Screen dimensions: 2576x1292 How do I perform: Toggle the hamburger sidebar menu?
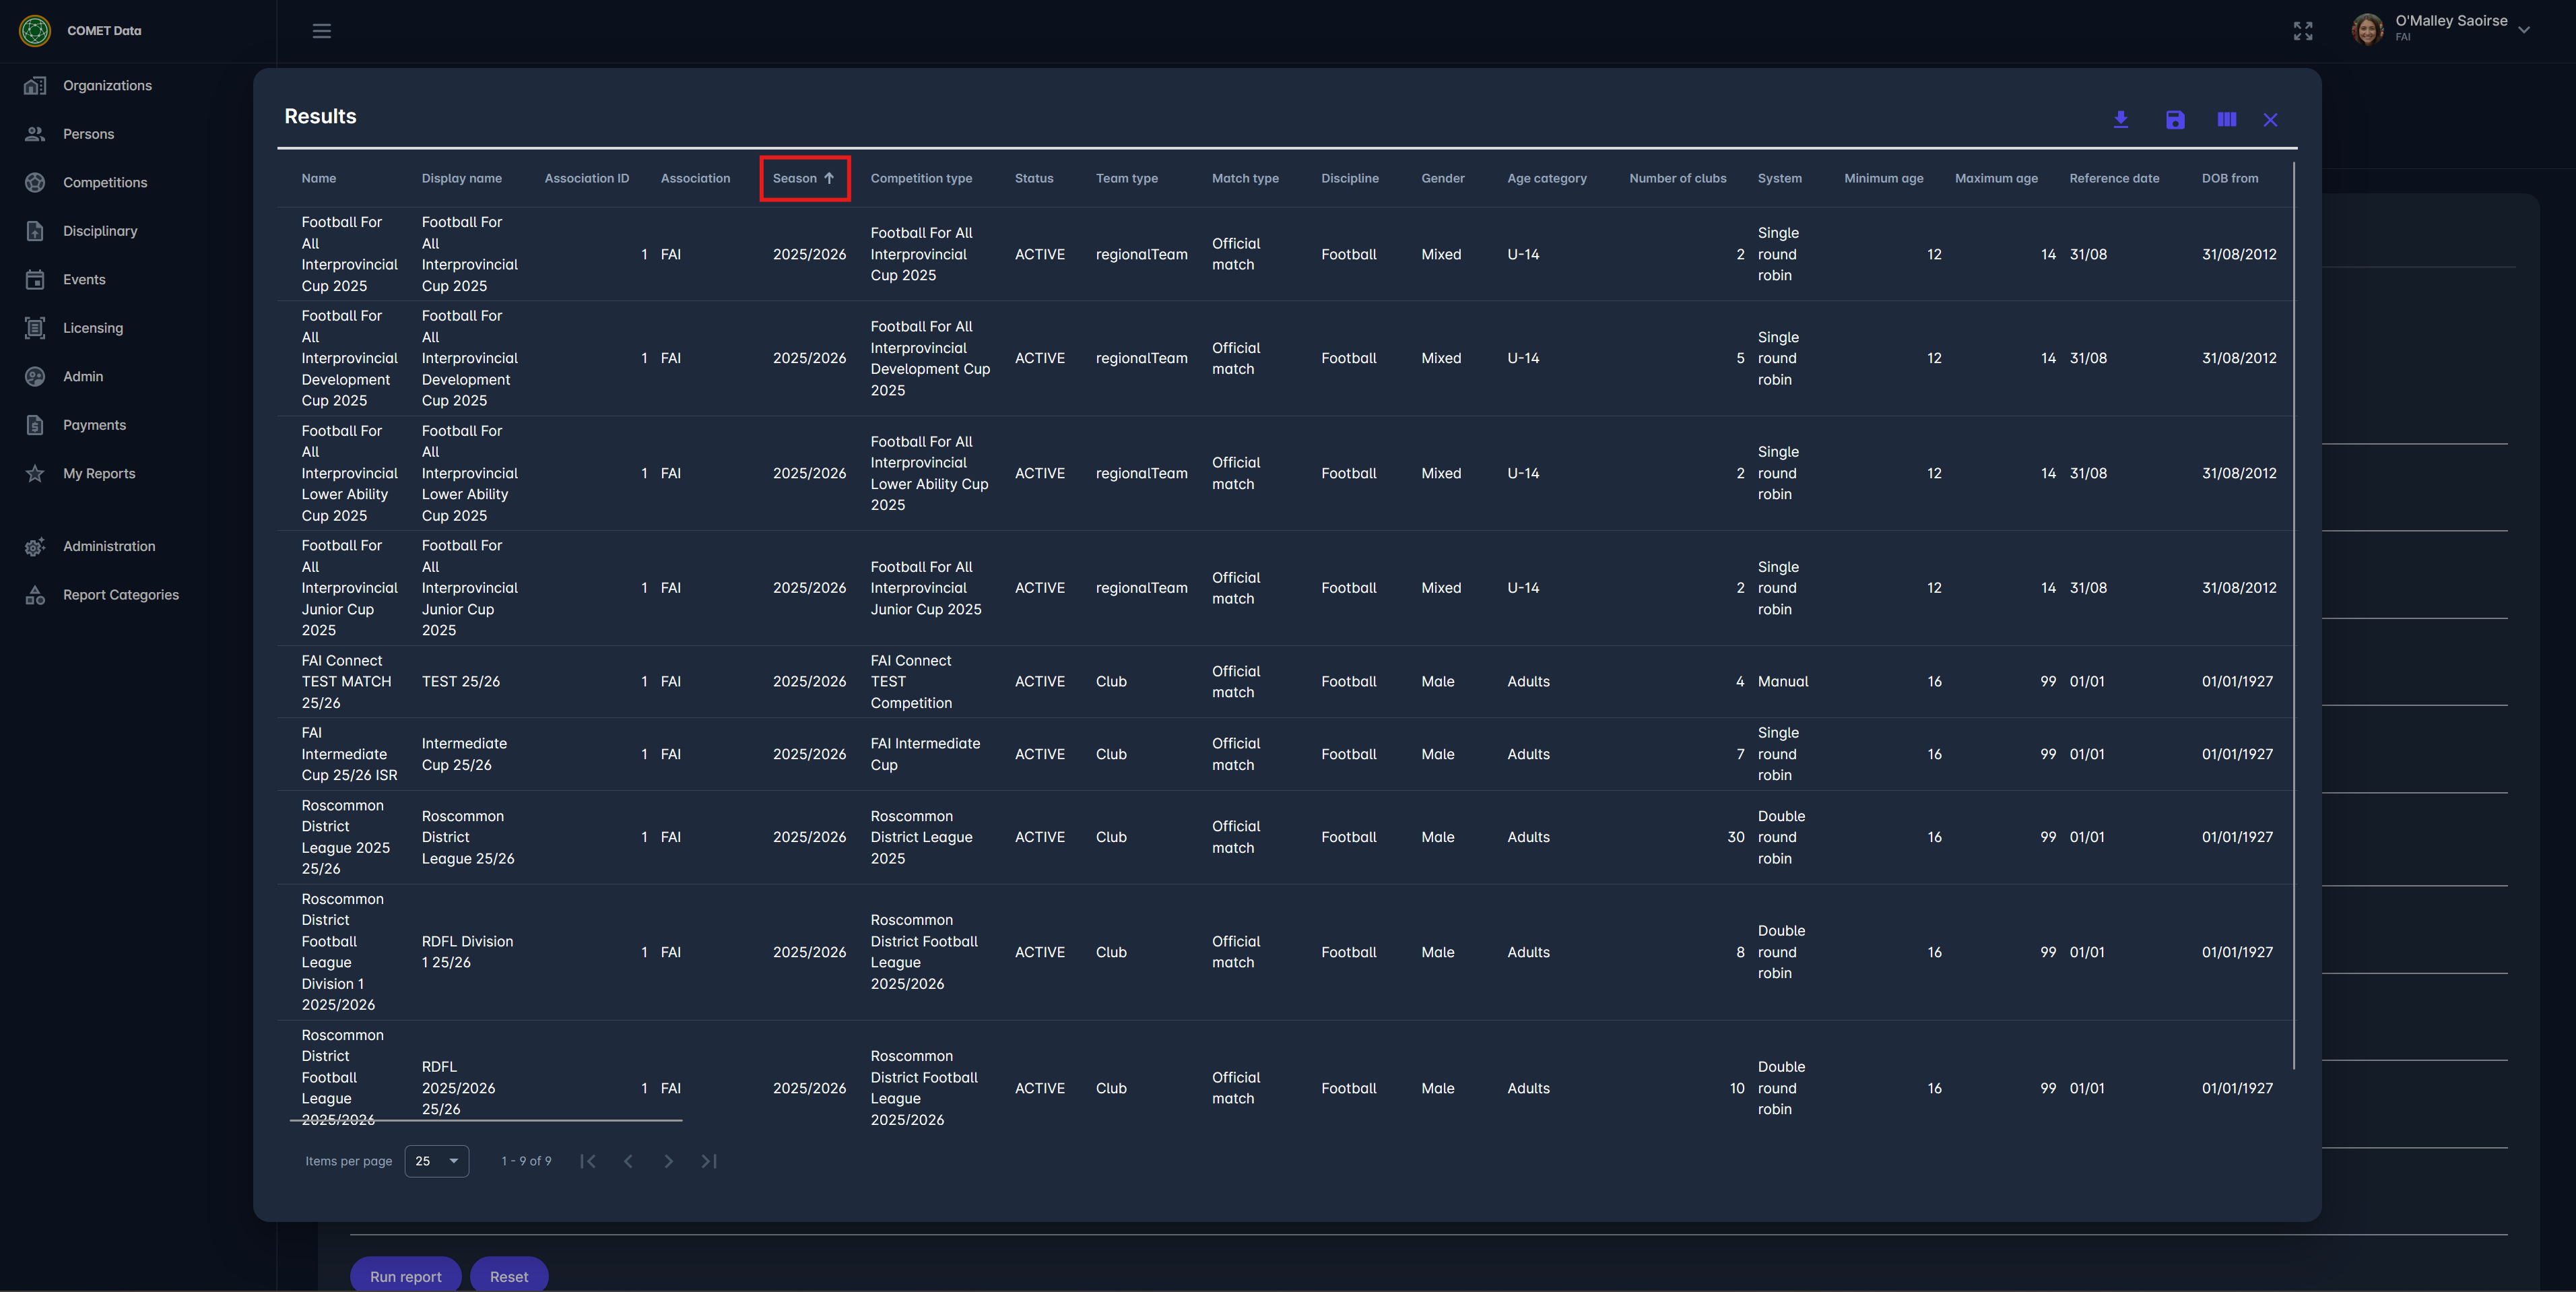pyautogui.click(x=321, y=31)
